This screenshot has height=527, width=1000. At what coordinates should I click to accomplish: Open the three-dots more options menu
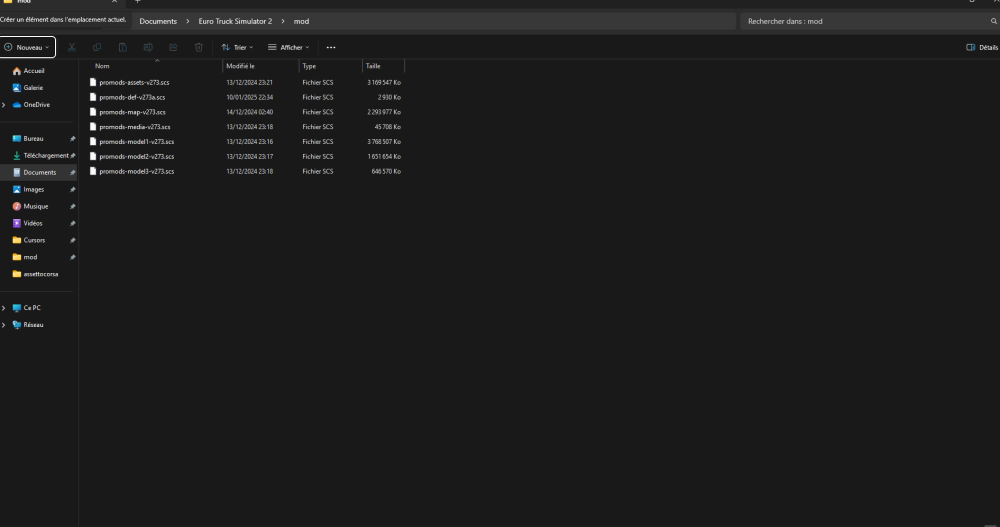click(331, 47)
